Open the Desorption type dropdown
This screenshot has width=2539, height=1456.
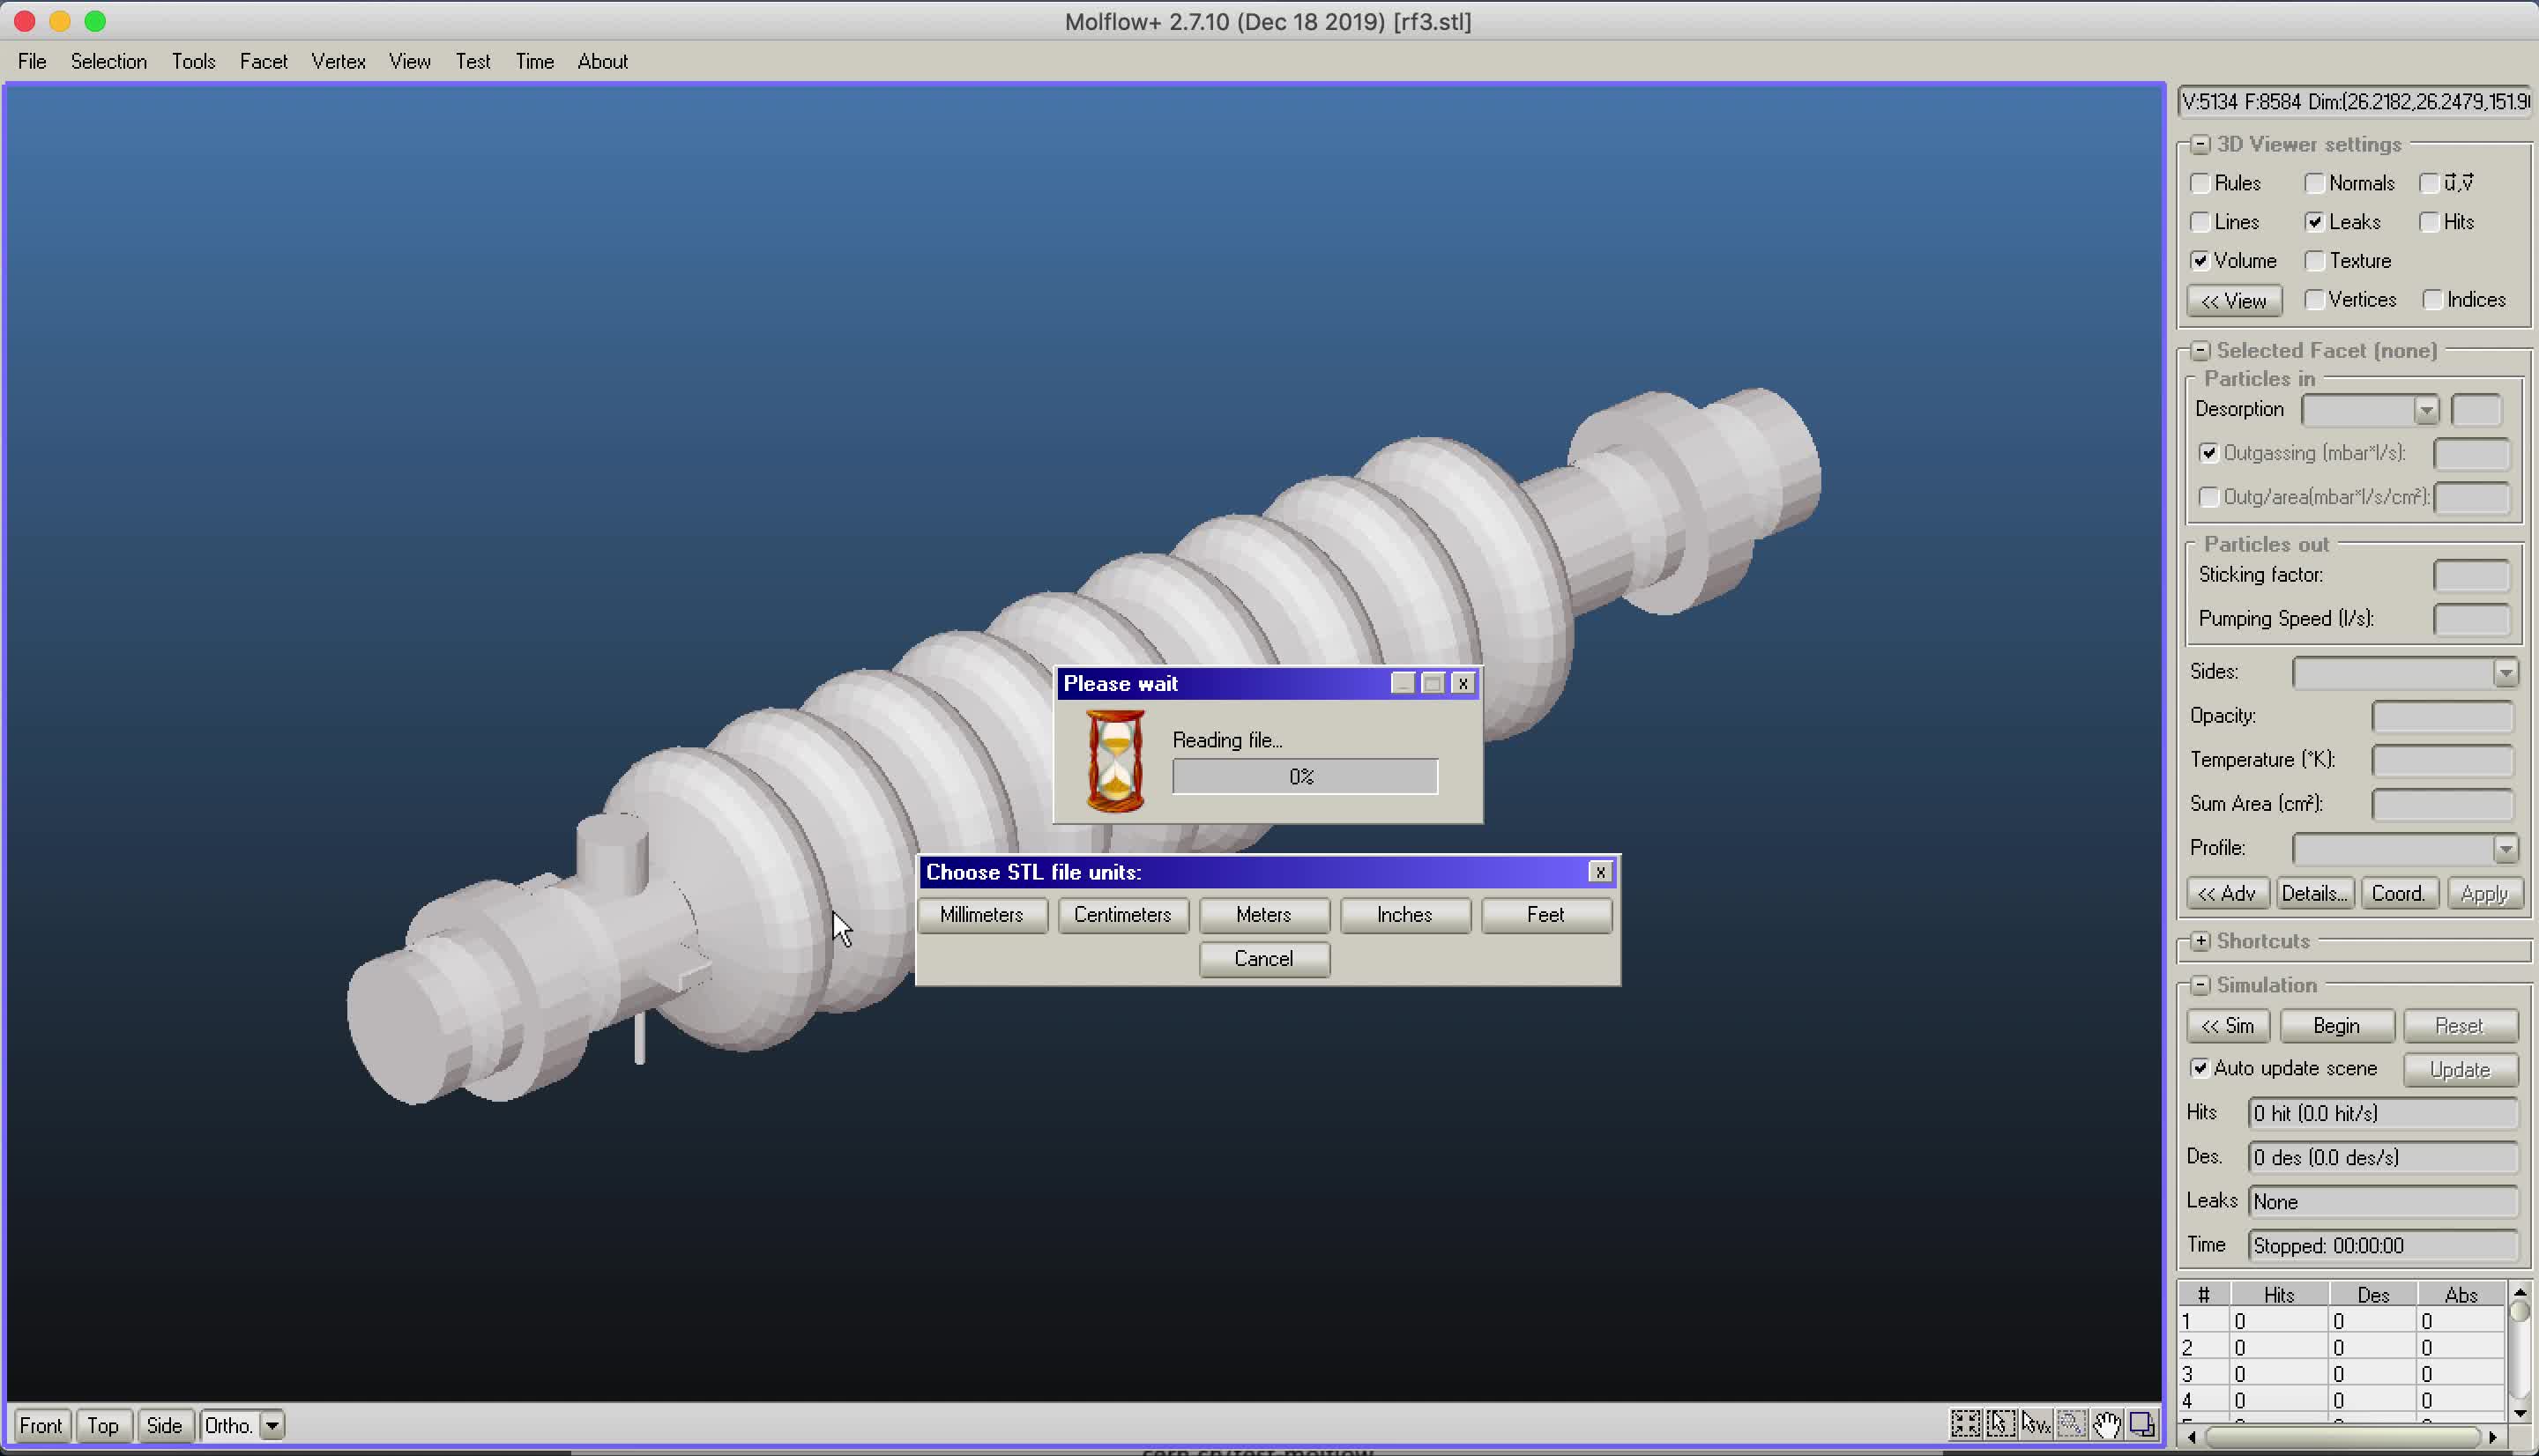click(x=2427, y=409)
